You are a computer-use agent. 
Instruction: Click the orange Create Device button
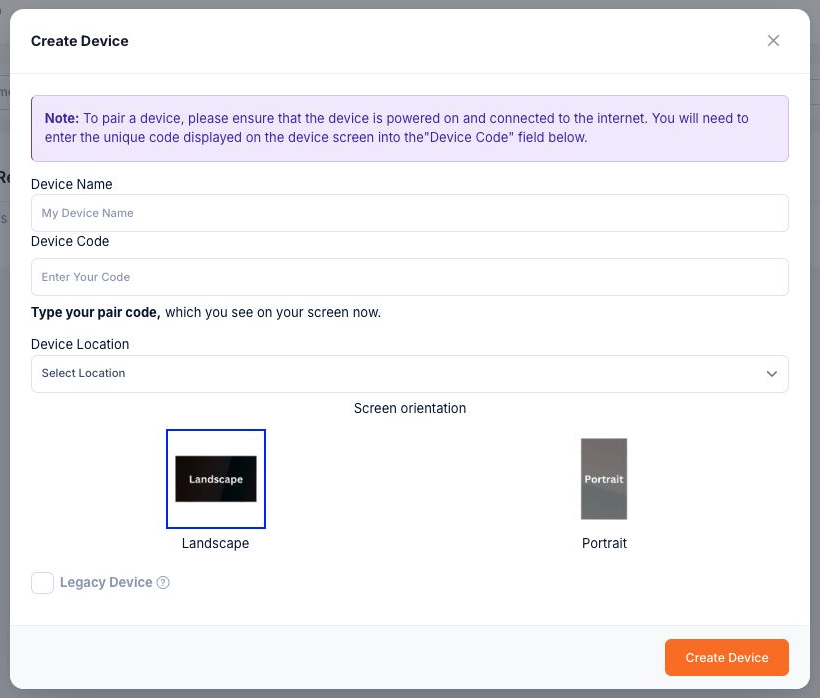tap(726, 657)
